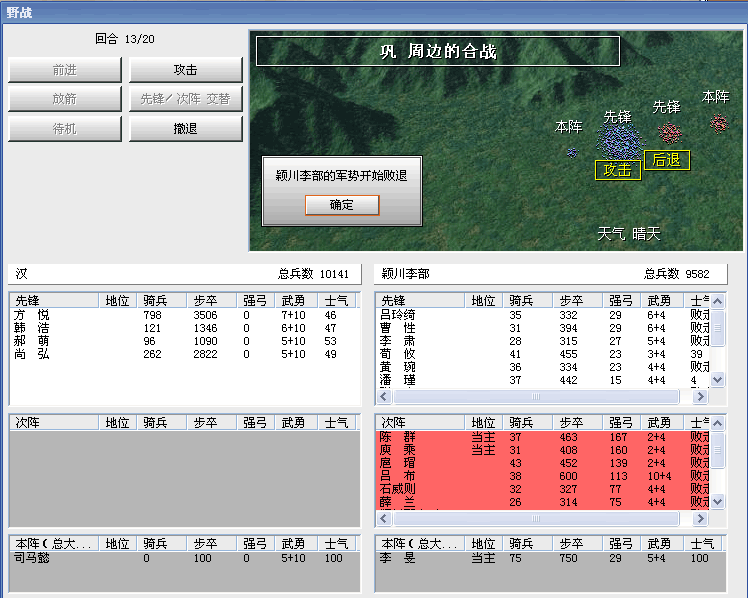Select the enemy 本阵 red unit on the map
This screenshot has width=748, height=598.
[x=717, y=123]
